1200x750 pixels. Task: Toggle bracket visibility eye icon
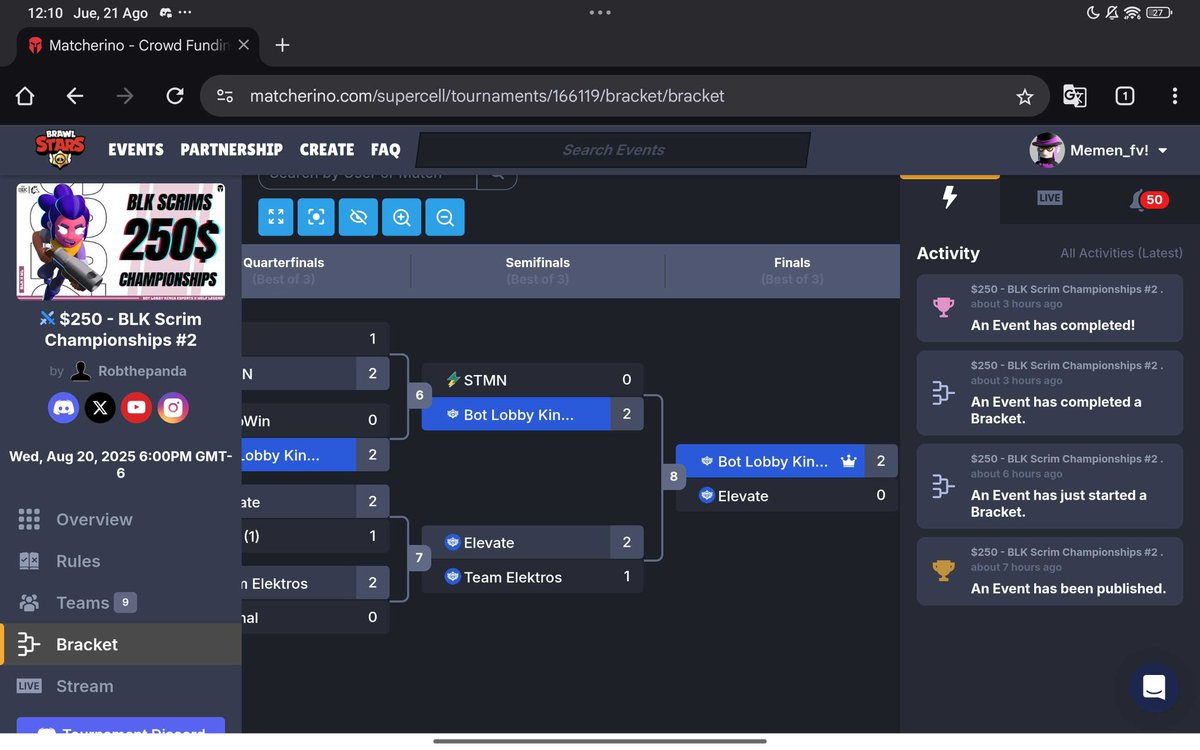[359, 217]
